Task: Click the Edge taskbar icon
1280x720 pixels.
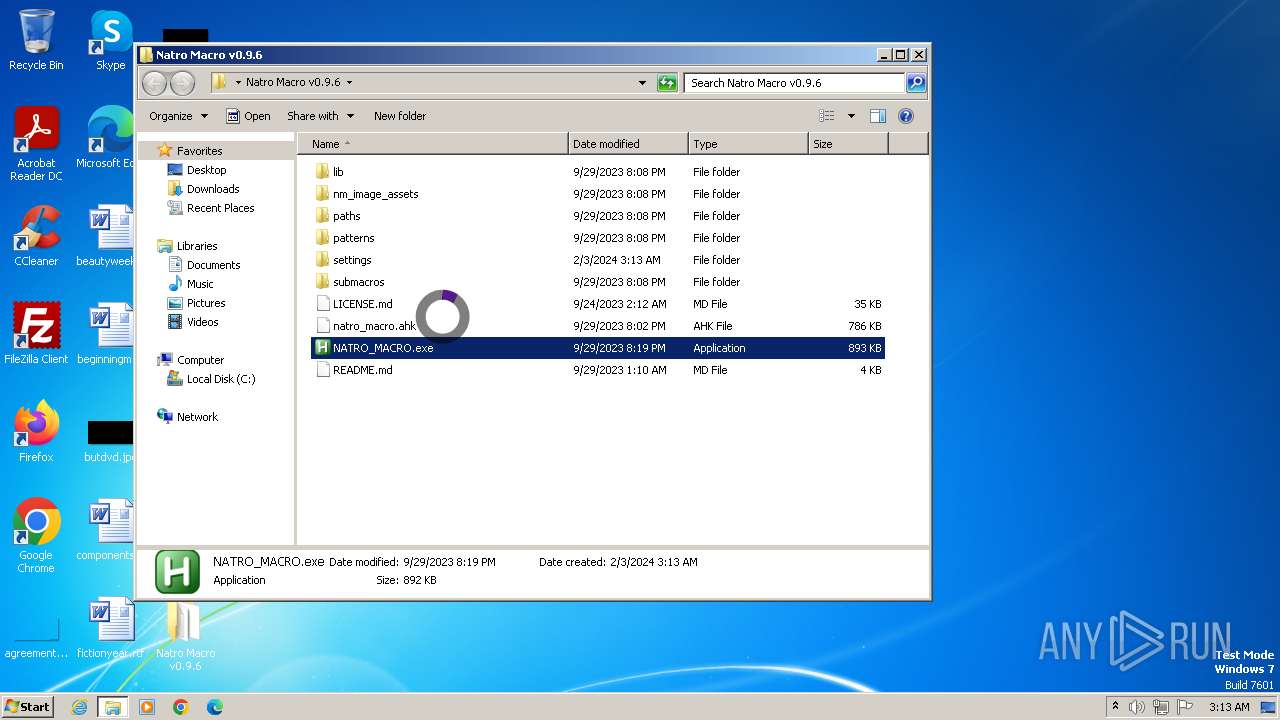Action: click(x=214, y=707)
